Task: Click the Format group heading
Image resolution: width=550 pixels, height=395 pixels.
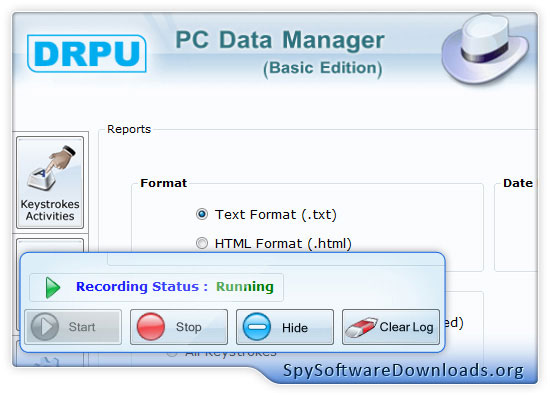Action: point(163,183)
